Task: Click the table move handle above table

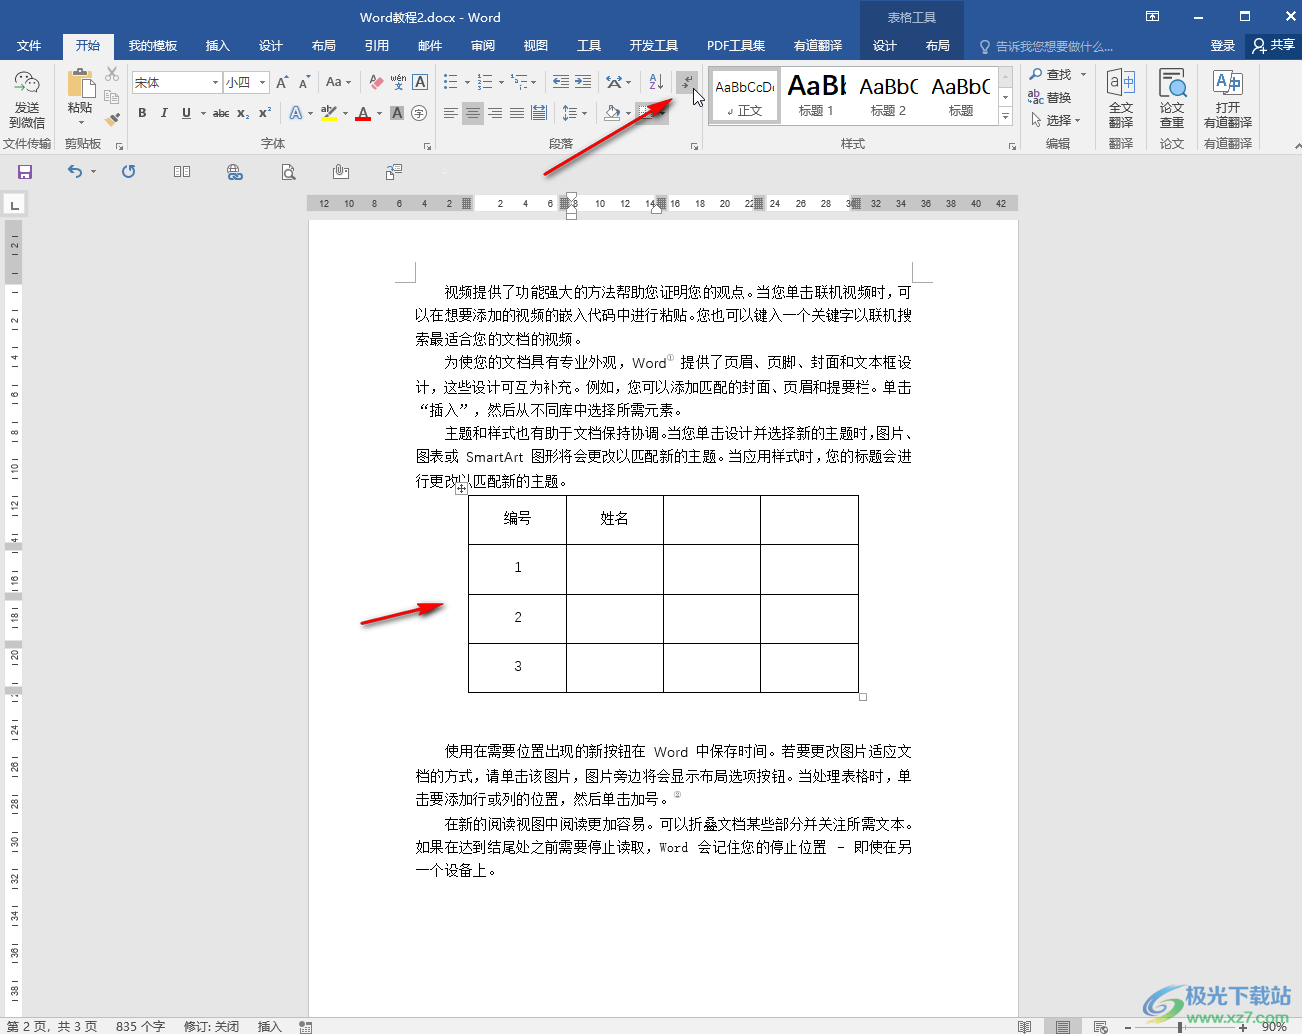Action: click(461, 489)
